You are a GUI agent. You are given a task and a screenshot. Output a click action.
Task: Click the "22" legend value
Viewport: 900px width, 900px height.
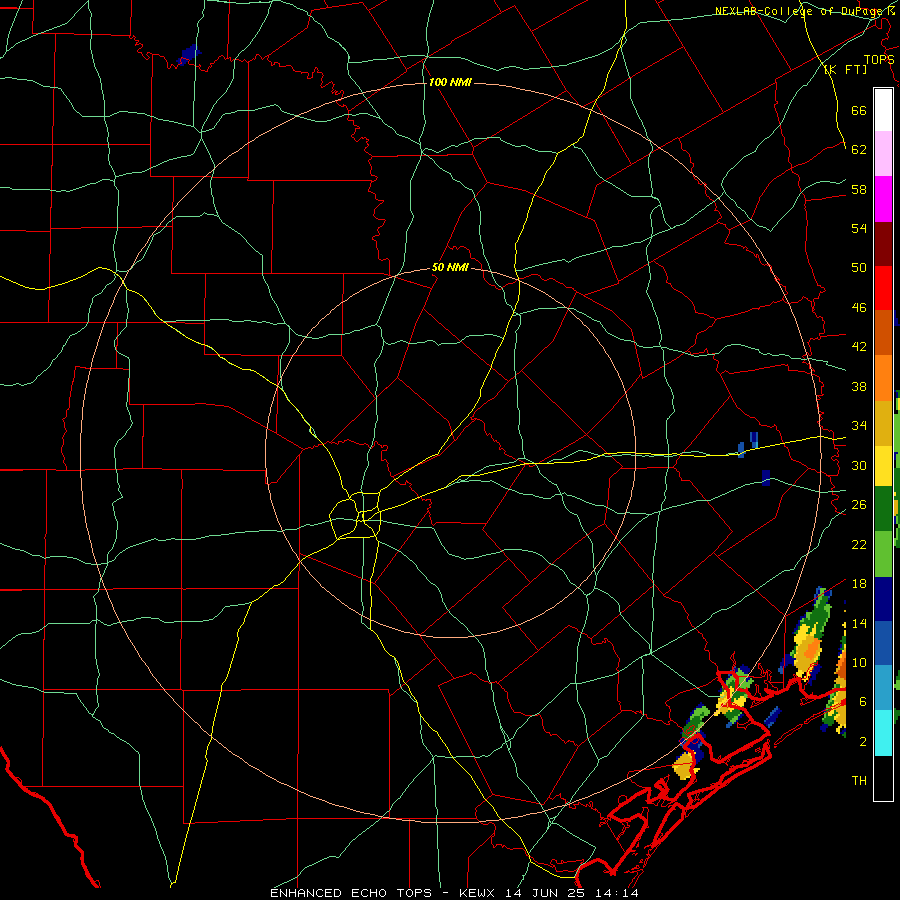[x=859, y=544]
